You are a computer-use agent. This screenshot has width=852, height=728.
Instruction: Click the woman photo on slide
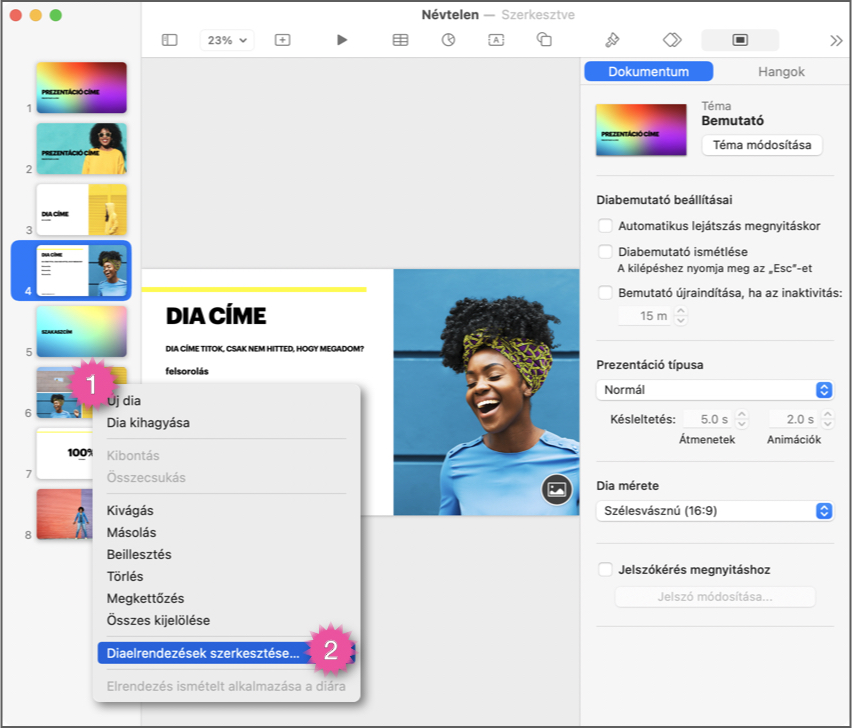pos(486,392)
